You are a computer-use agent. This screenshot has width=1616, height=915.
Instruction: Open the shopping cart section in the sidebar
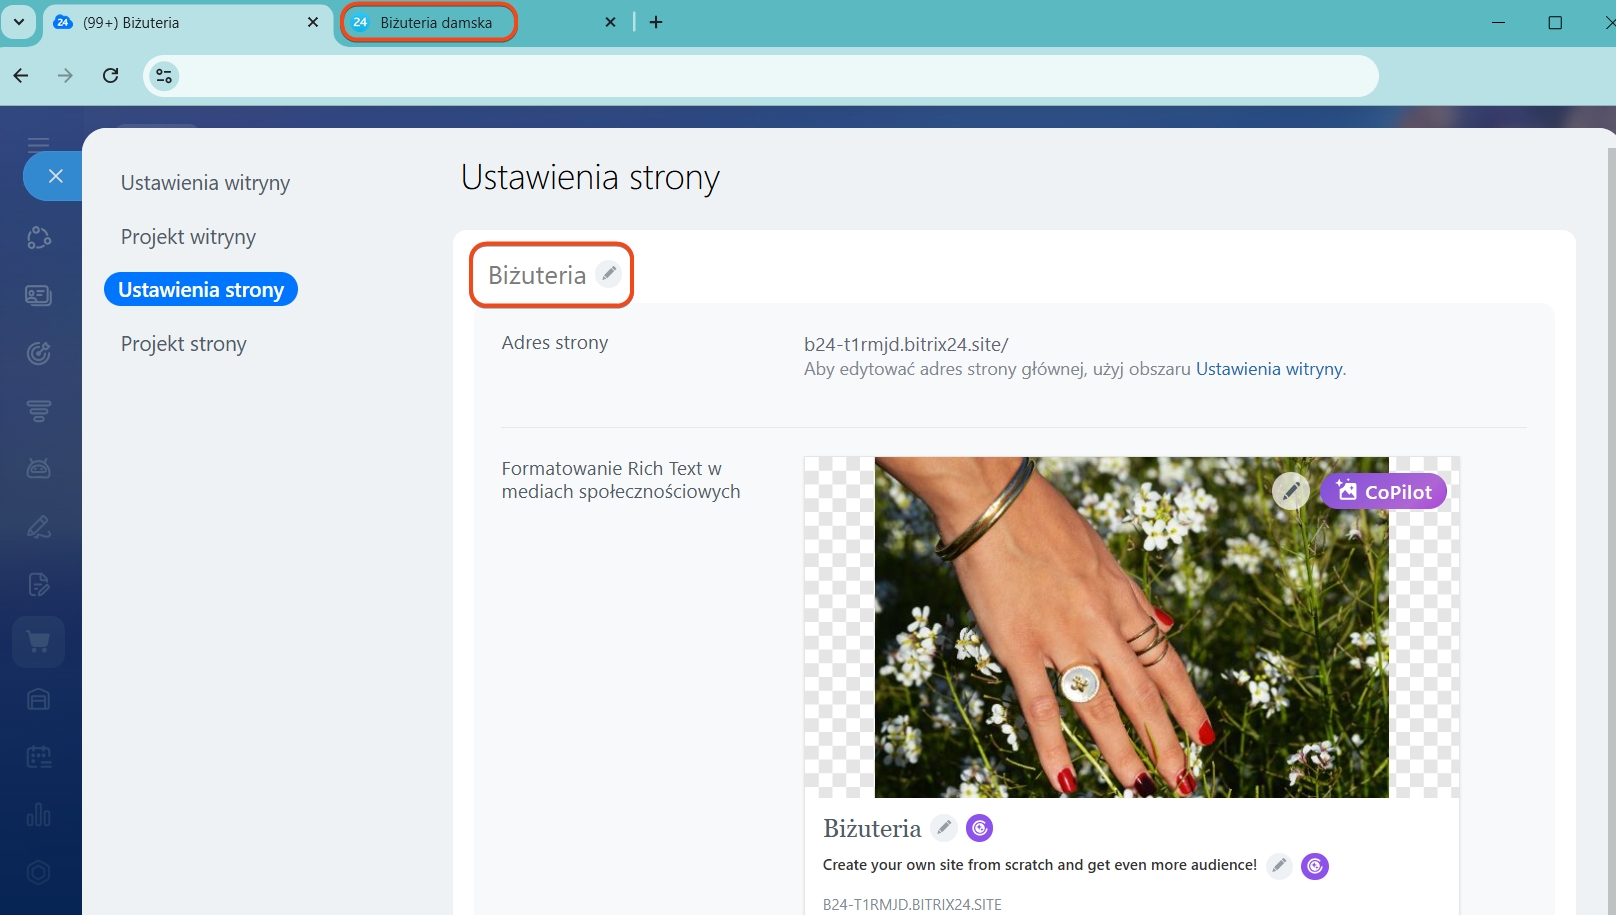39,642
